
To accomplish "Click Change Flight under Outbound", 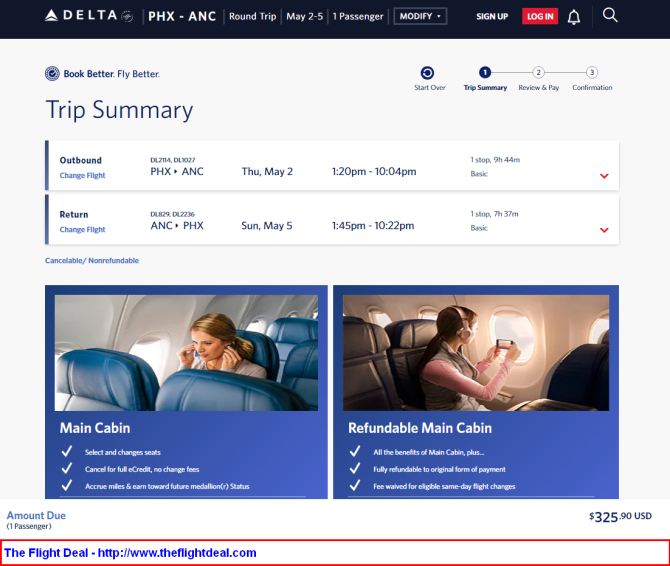I will 82,175.
